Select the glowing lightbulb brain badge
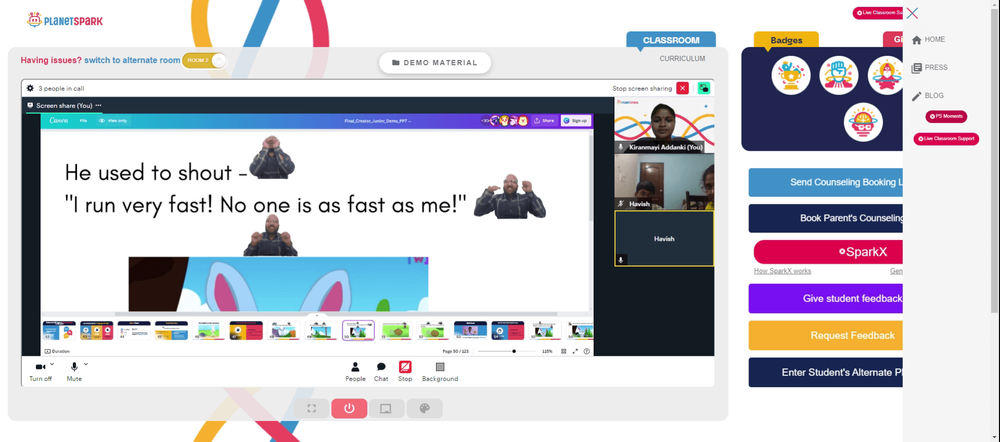Image resolution: width=1000 pixels, height=442 pixels. point(863,122)
